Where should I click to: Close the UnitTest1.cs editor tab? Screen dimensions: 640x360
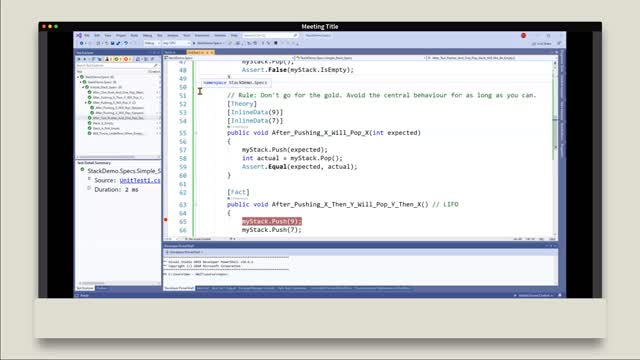coord(212,52)
